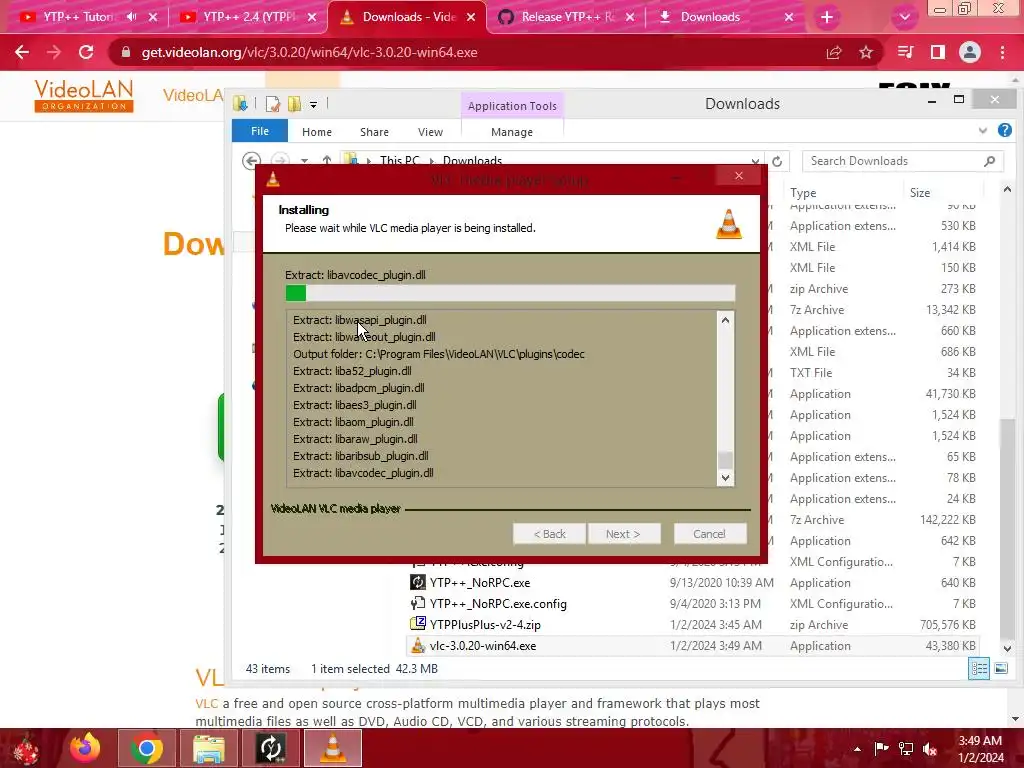Show hidden system tray icons
This screenshot has height=768, width=1024.
point(857,749)
